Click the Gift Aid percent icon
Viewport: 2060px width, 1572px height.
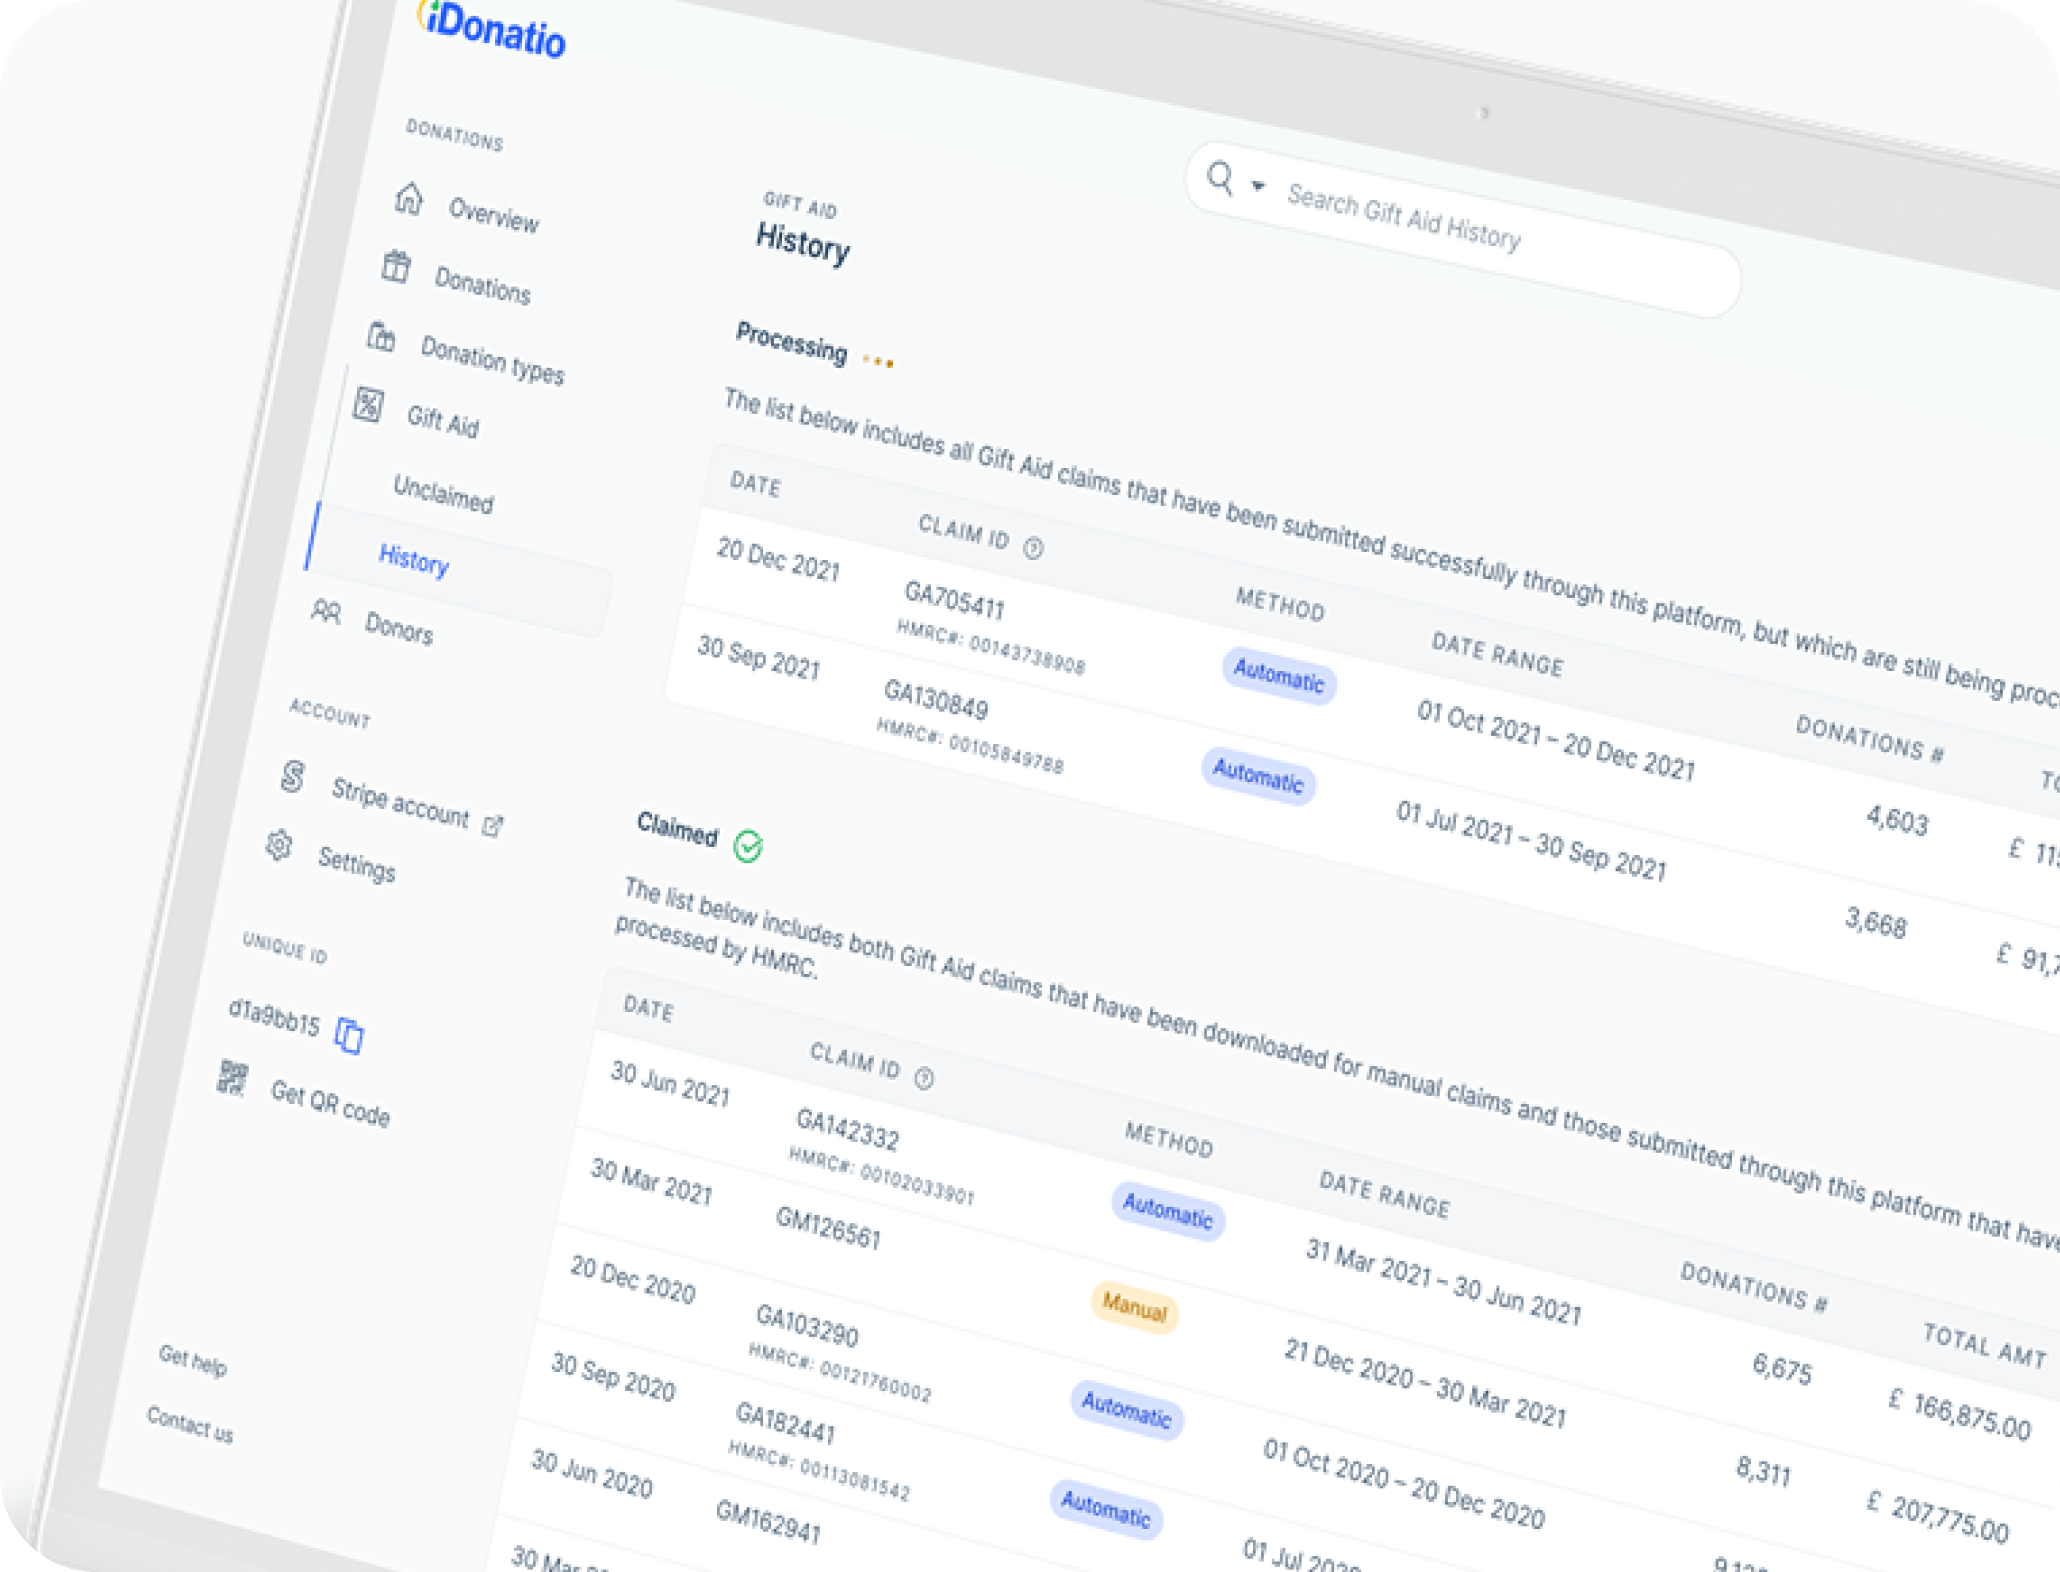point(367,405)
